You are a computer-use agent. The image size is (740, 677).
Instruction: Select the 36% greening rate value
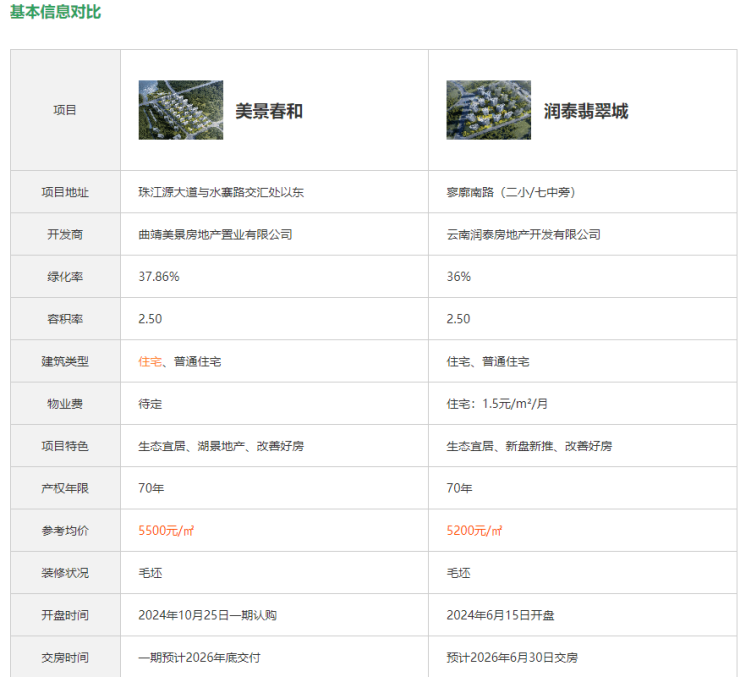(x=459, y=277)
